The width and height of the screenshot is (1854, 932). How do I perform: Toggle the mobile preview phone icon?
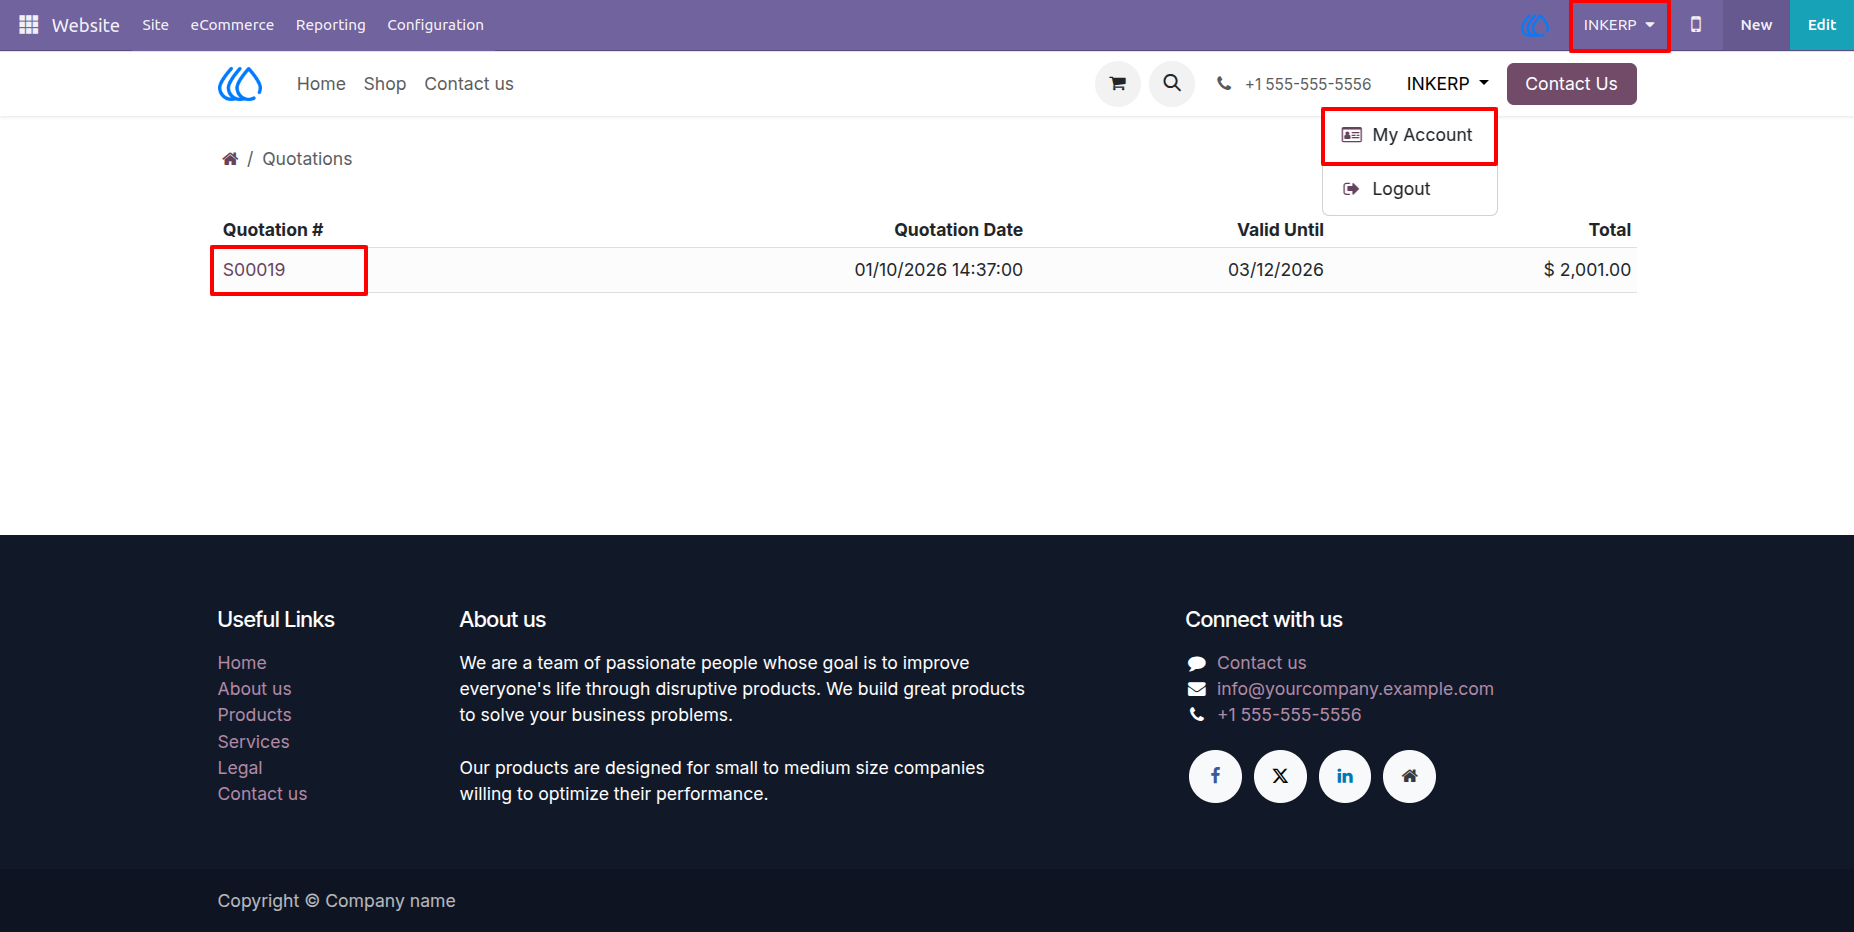click(1696, 25)
